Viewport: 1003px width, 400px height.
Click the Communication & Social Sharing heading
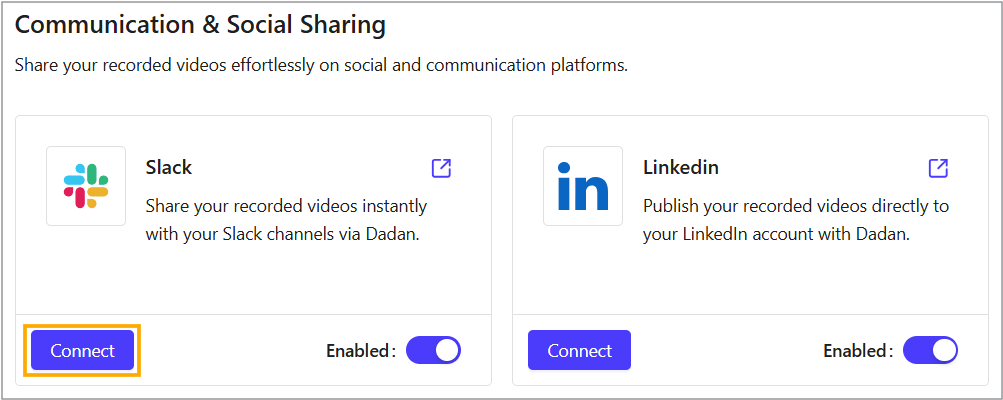[x=200, y=23]
